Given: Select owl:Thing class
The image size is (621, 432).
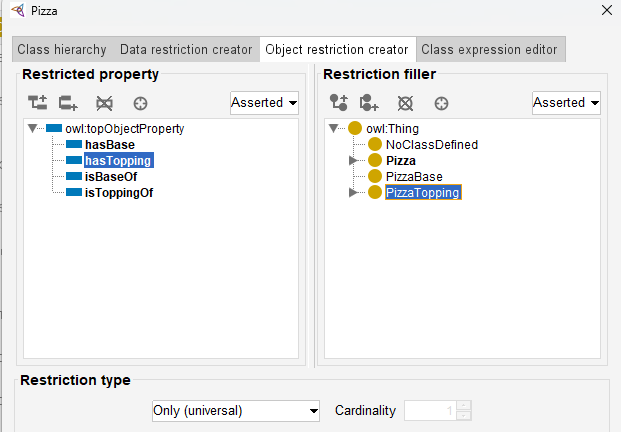Looking at the screenshot, I should [x=392, y=128].
